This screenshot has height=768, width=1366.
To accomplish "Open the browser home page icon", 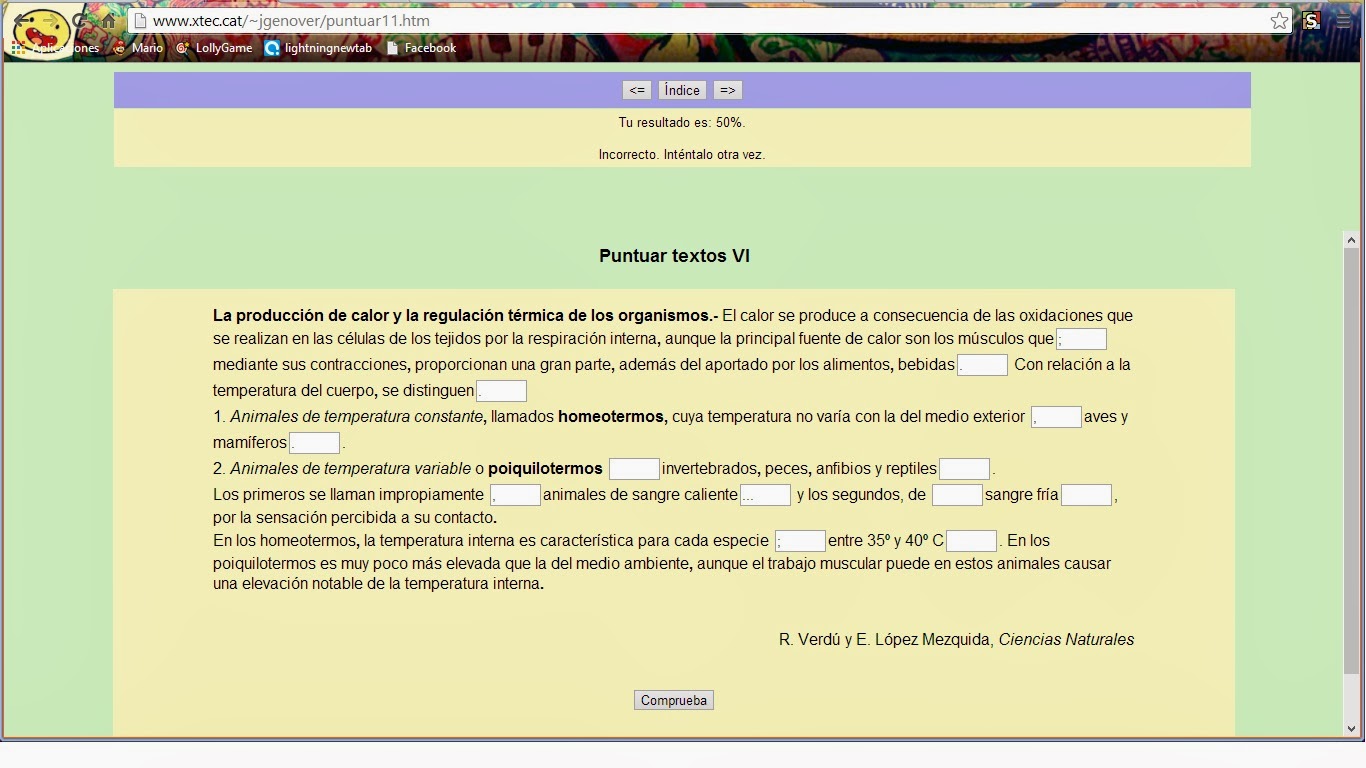I will pos(108,21).
